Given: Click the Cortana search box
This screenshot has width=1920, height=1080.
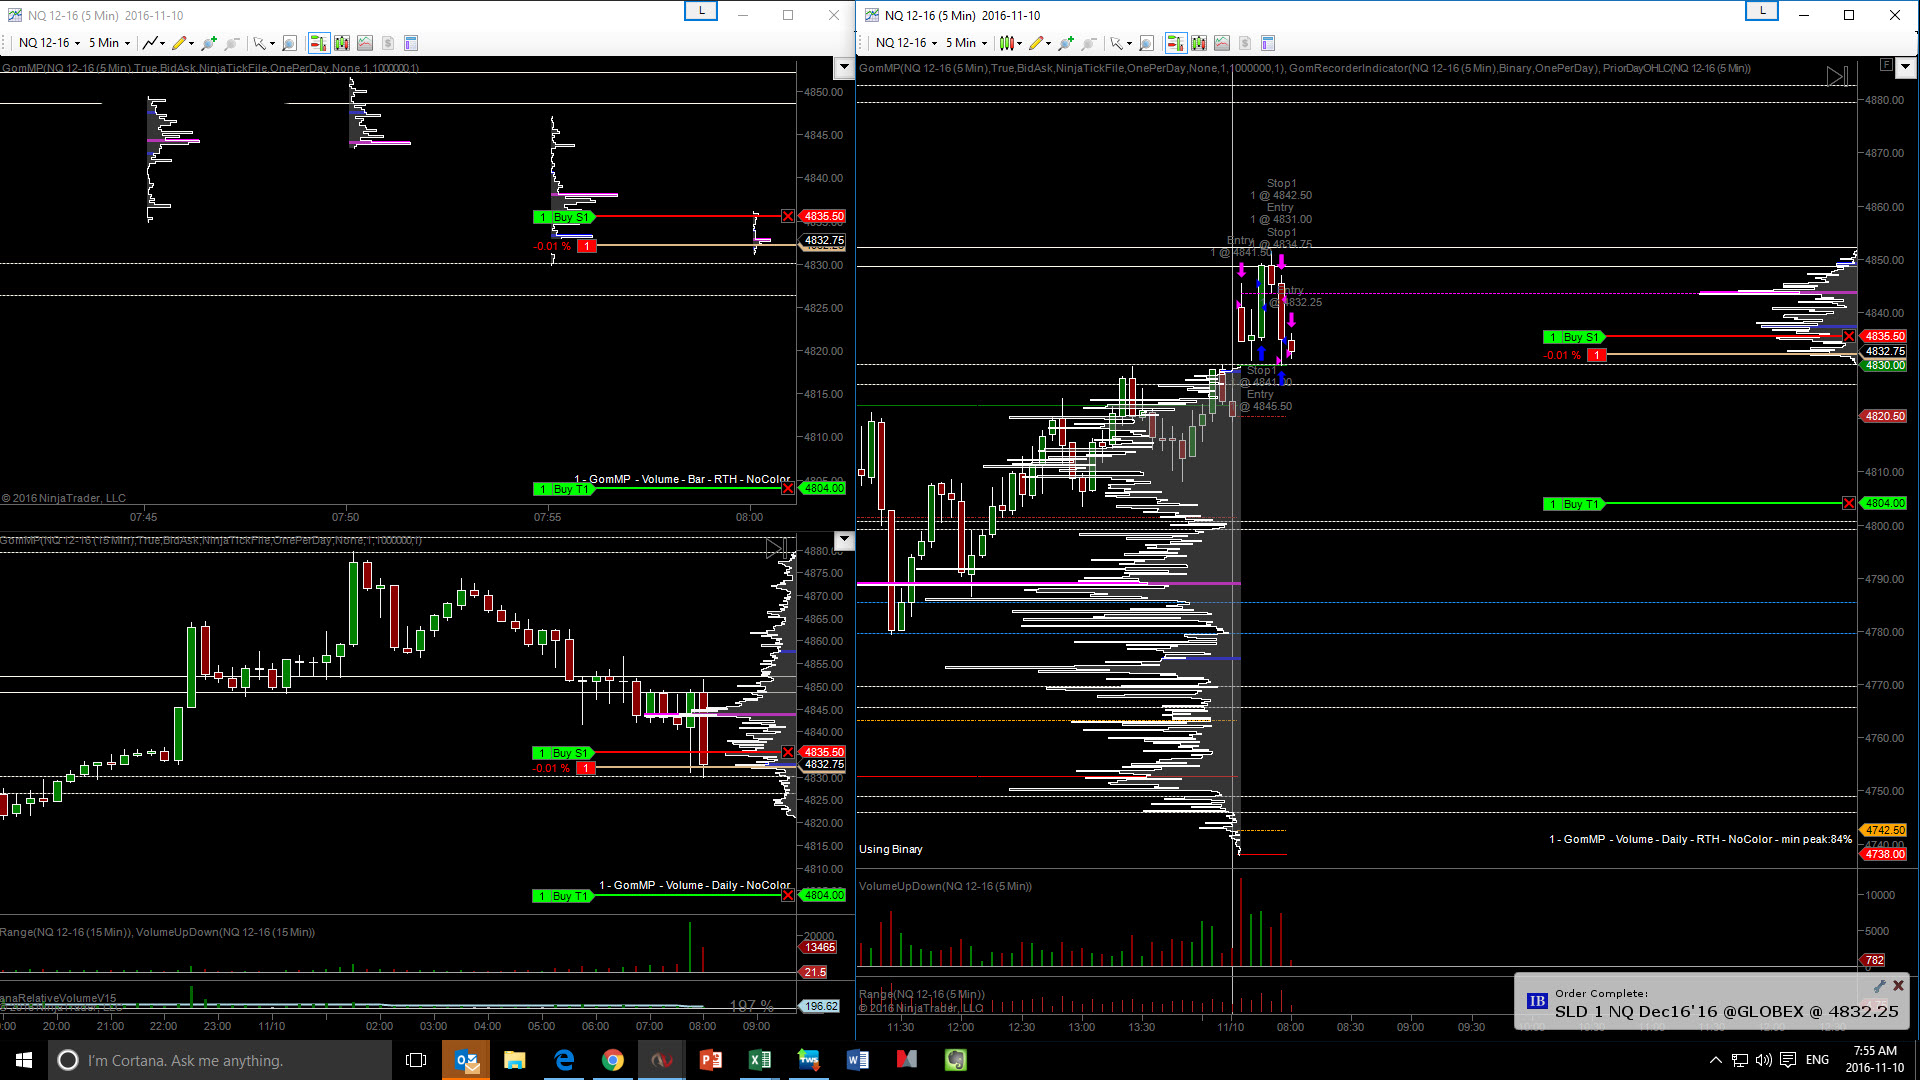Looking at the screenshot, I should [220, 1060].
